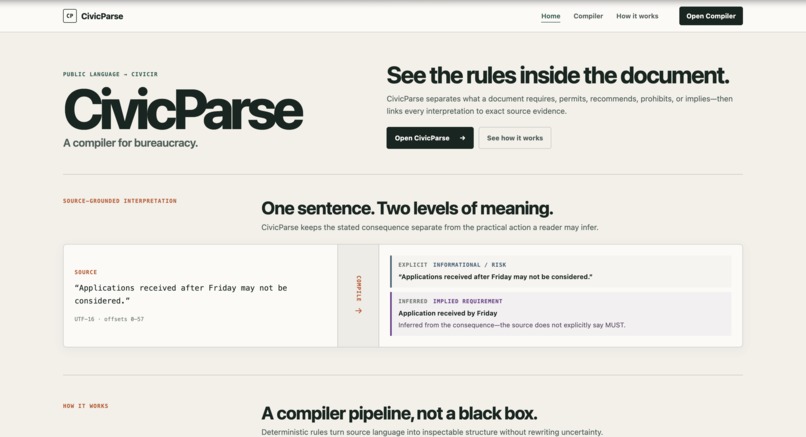Click the 'PUBLIC LANGUAGE → CIVICIR' label

[x=110, y=74]
